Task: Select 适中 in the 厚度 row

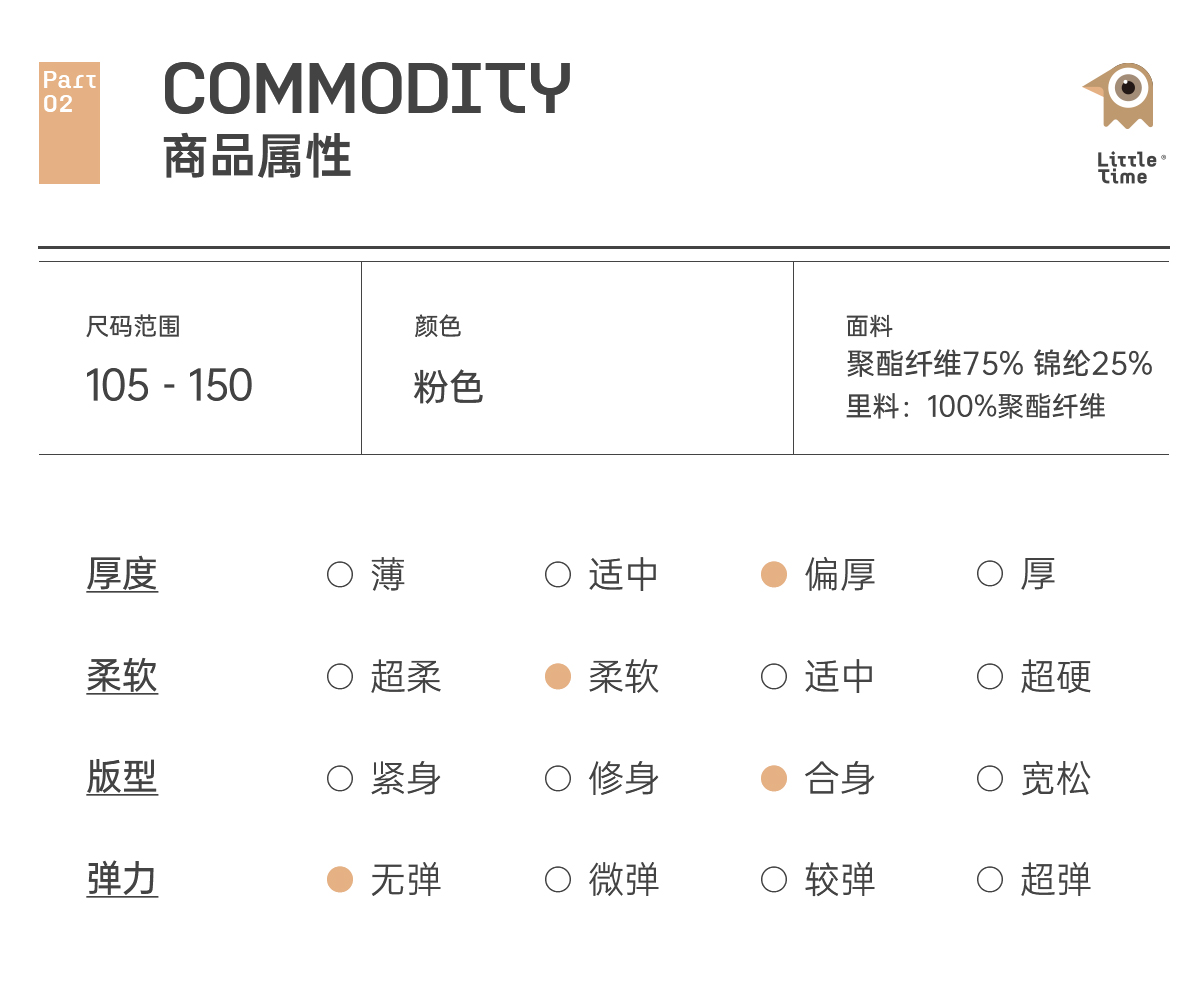Action: coord(558,575)
